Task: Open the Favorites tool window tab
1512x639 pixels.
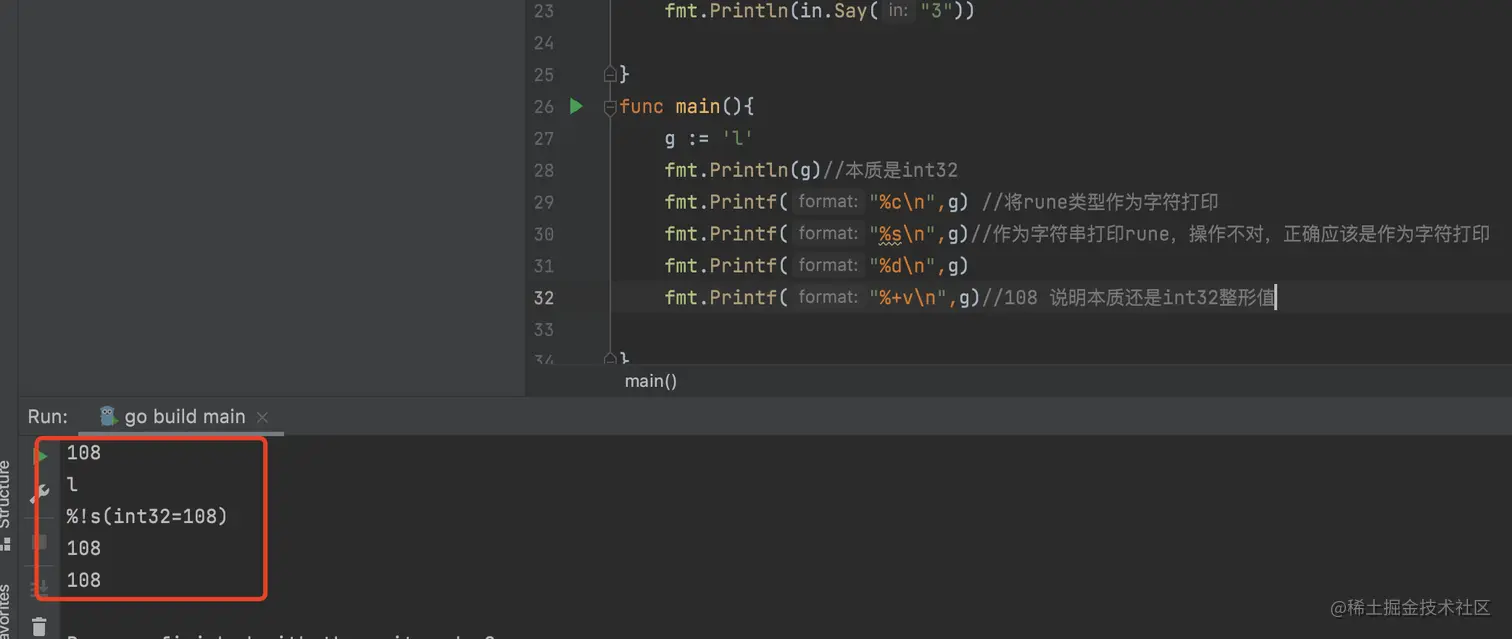Action: coord(6,610)
